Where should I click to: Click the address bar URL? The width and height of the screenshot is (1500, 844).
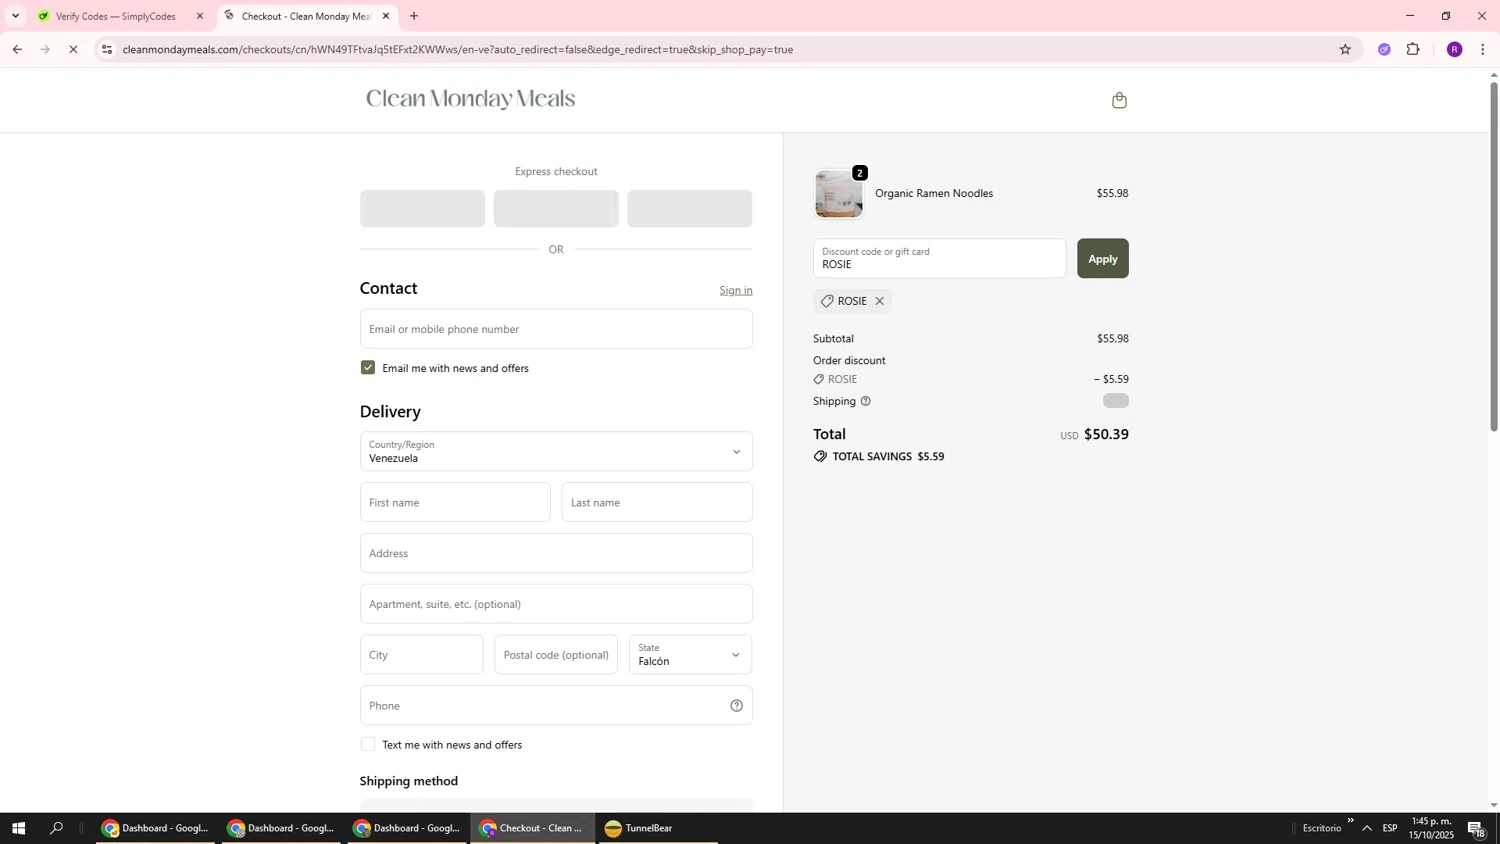pos(458,49)
